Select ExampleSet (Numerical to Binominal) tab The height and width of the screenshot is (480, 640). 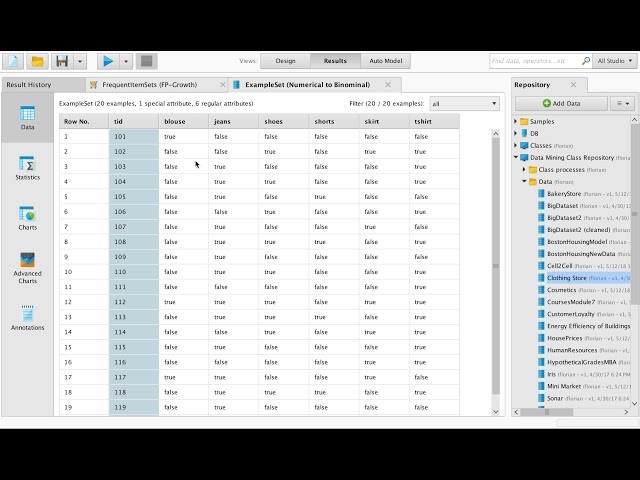[307, 84]
